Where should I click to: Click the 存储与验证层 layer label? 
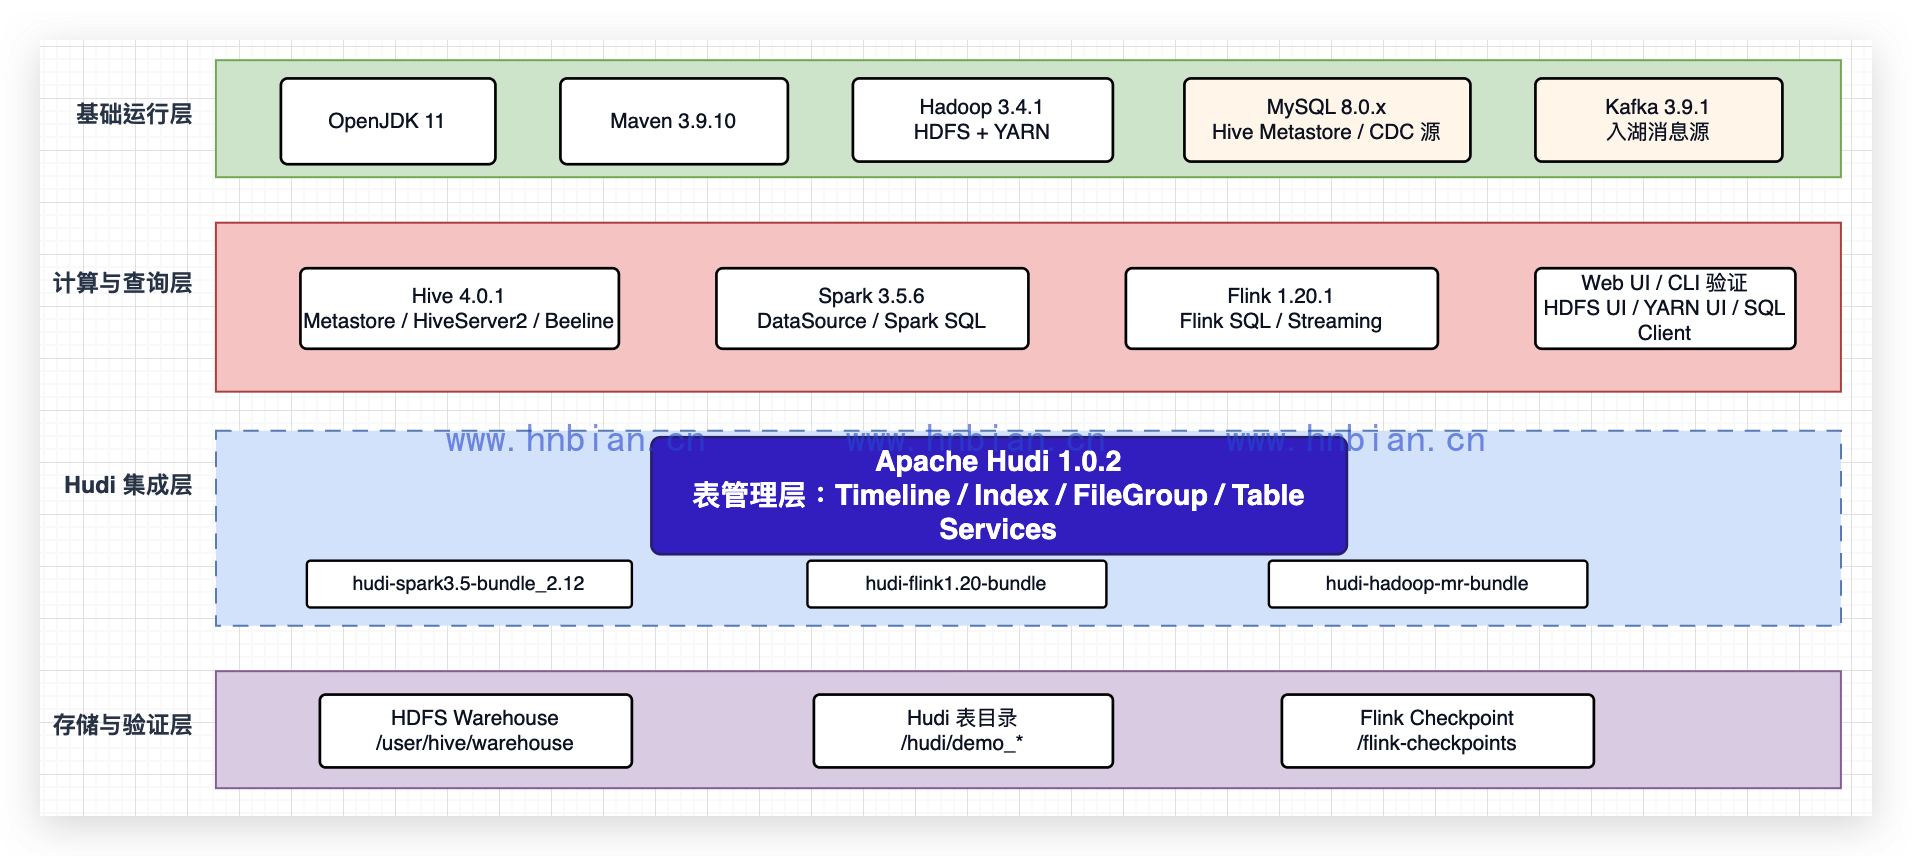[x=123, y=725]
